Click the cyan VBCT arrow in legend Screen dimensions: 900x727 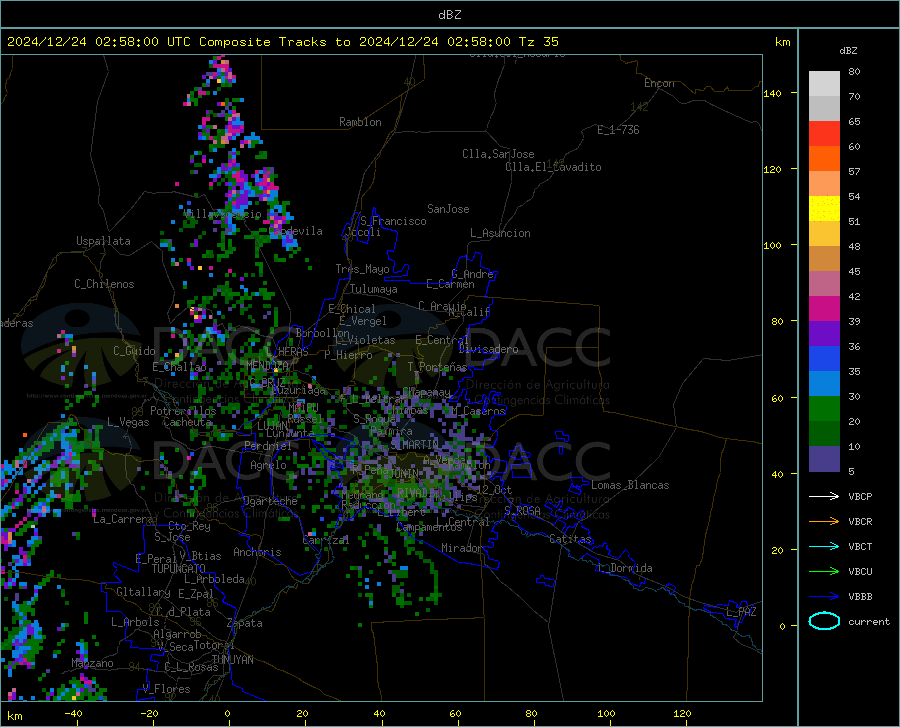click(x=824, y=546)
